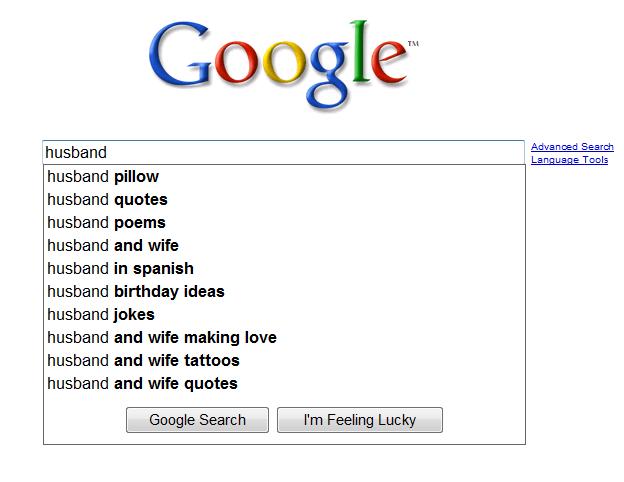Select the "husband birthday ideas" suggestion

(x=136, y=292)
